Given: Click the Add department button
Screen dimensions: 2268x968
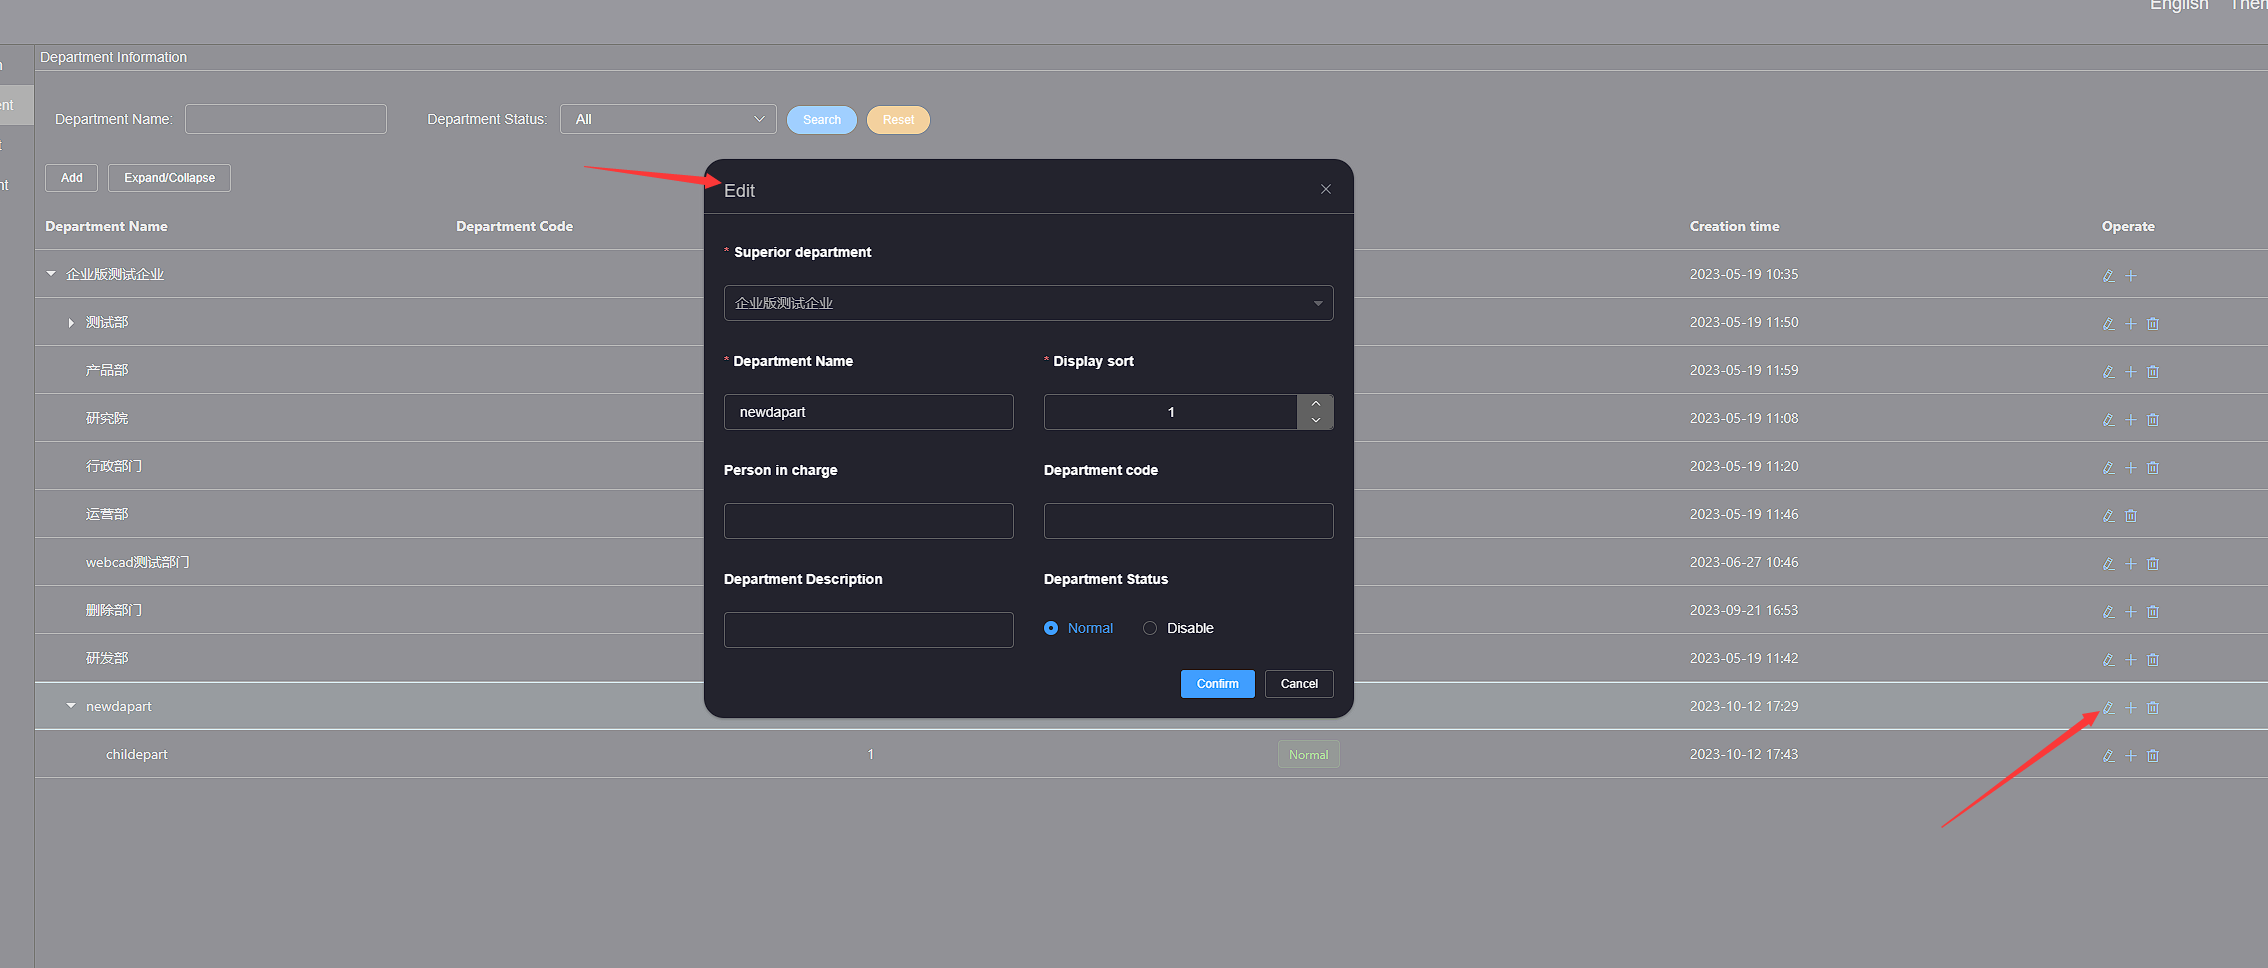Looking at the screenshot, I should 71,178.
